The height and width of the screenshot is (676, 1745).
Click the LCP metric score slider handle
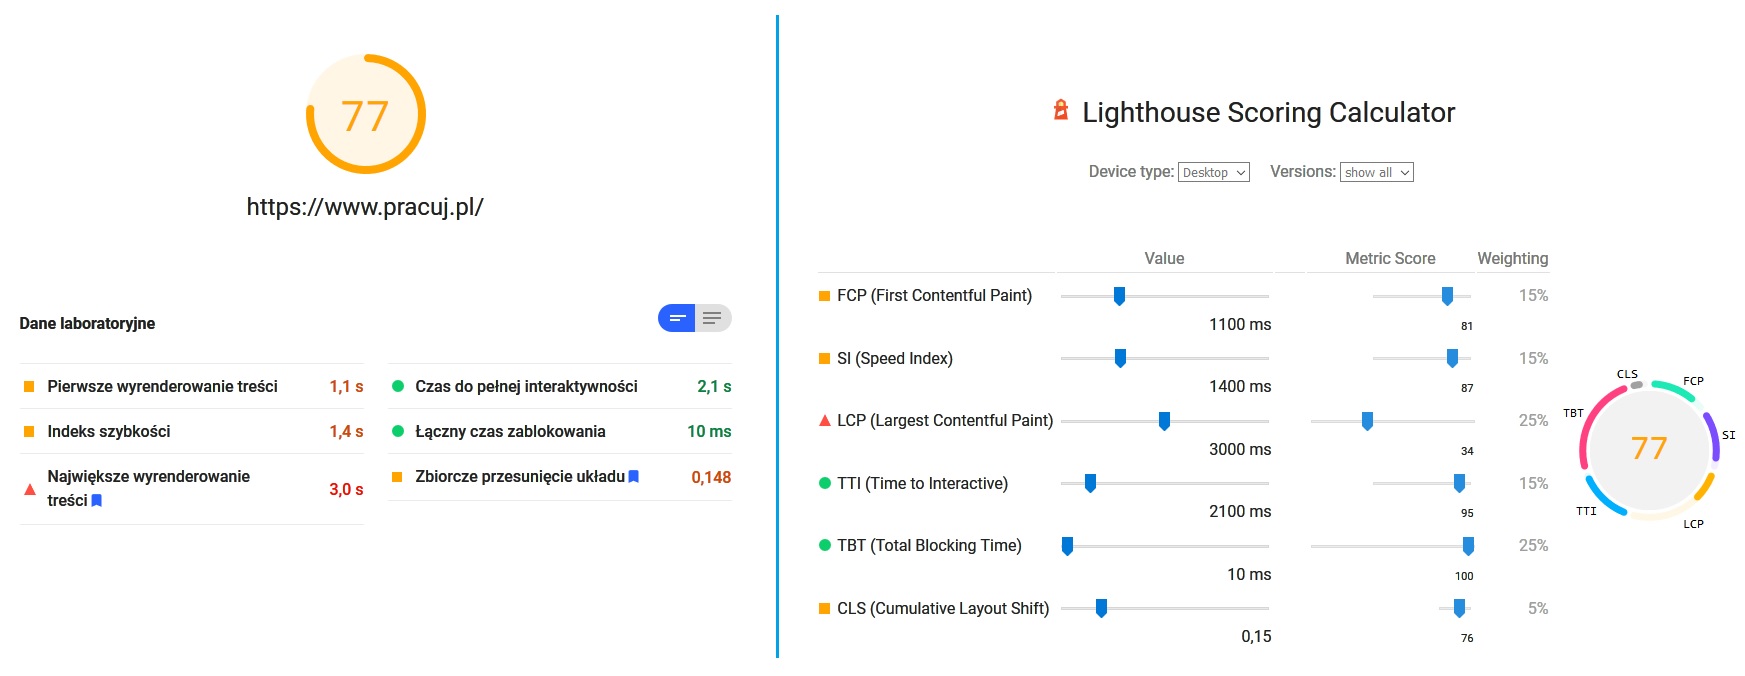click(x=1367, y=421)
